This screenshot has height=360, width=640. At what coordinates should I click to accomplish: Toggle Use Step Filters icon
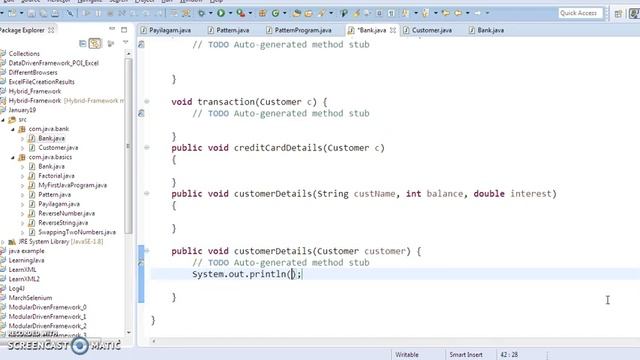pyautogui.click(x=186, y=13)
